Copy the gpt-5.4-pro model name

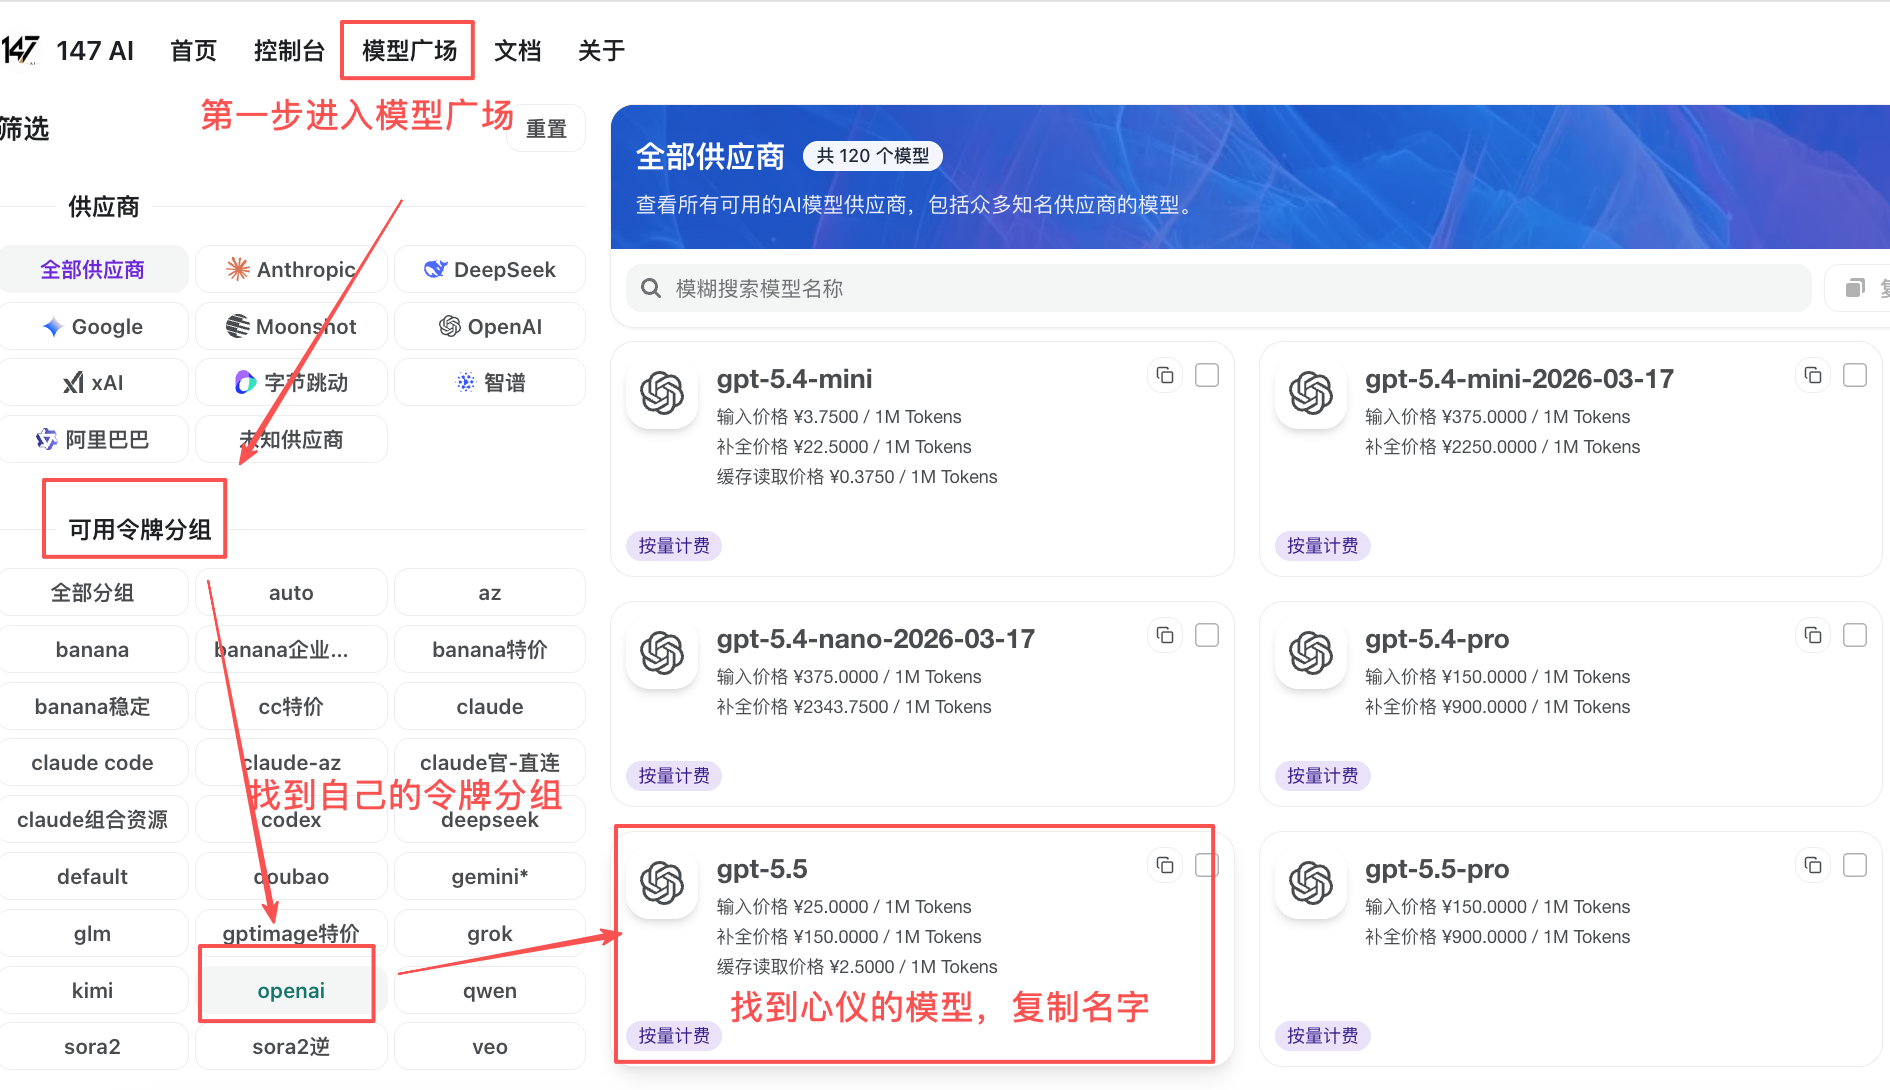tap(1813, 635)
